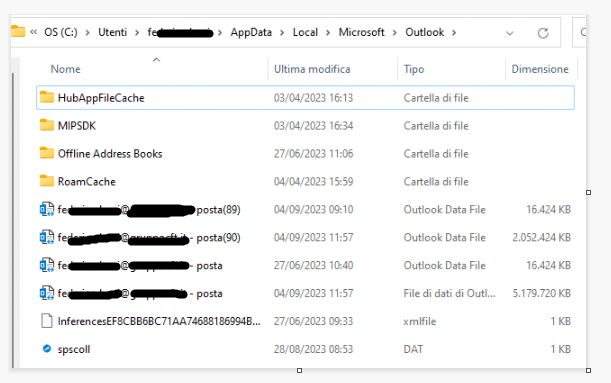Go to Local folder in breadcrumb
This screenshot has width=611, height=383.
coord(305,32)
